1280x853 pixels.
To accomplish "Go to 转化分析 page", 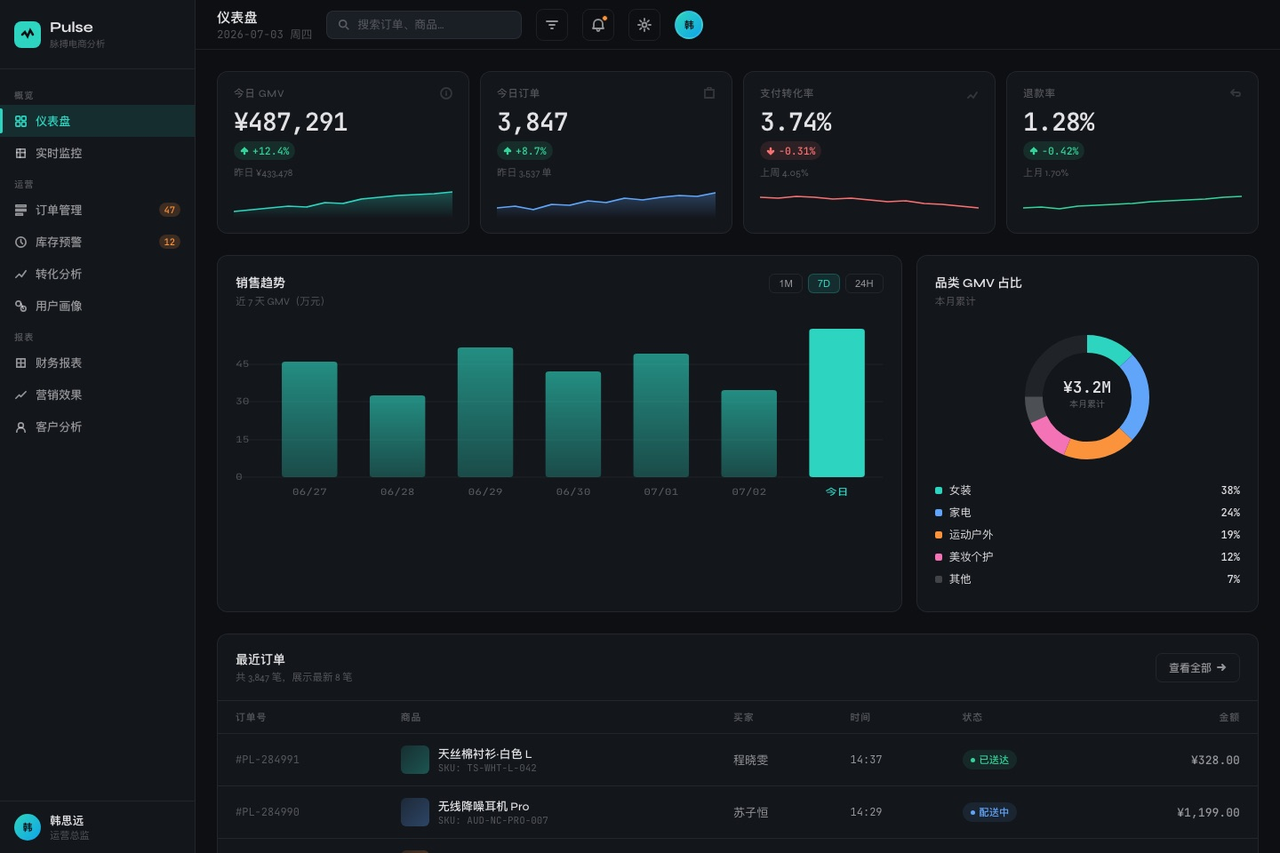I will point(97,274).
